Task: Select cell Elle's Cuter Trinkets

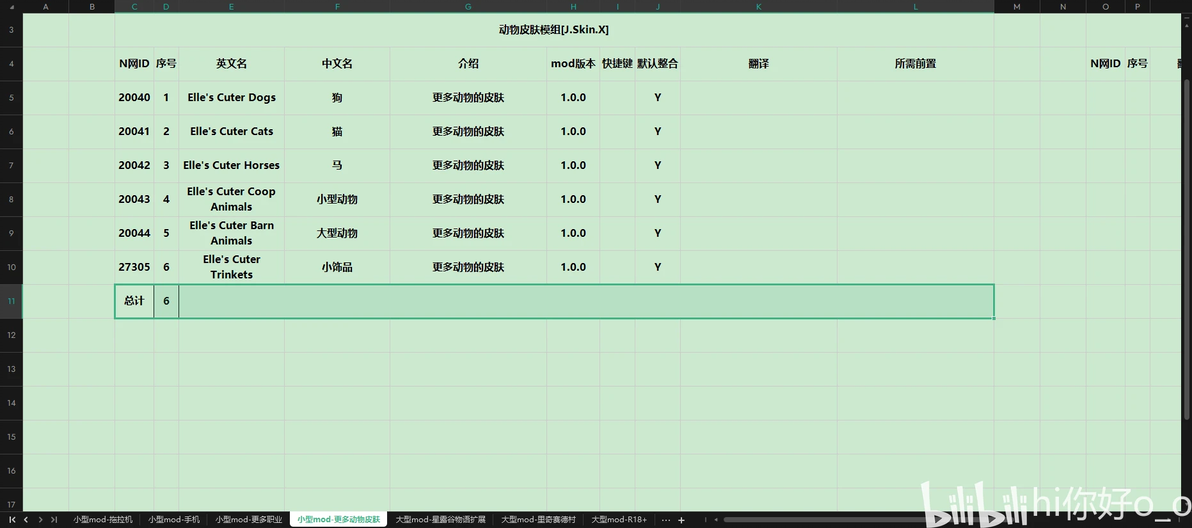Action: 232,267
